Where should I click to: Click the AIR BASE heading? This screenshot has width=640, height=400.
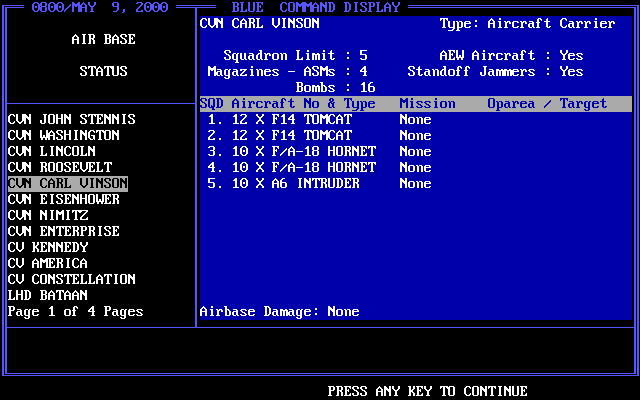click(x=104, y=39)
